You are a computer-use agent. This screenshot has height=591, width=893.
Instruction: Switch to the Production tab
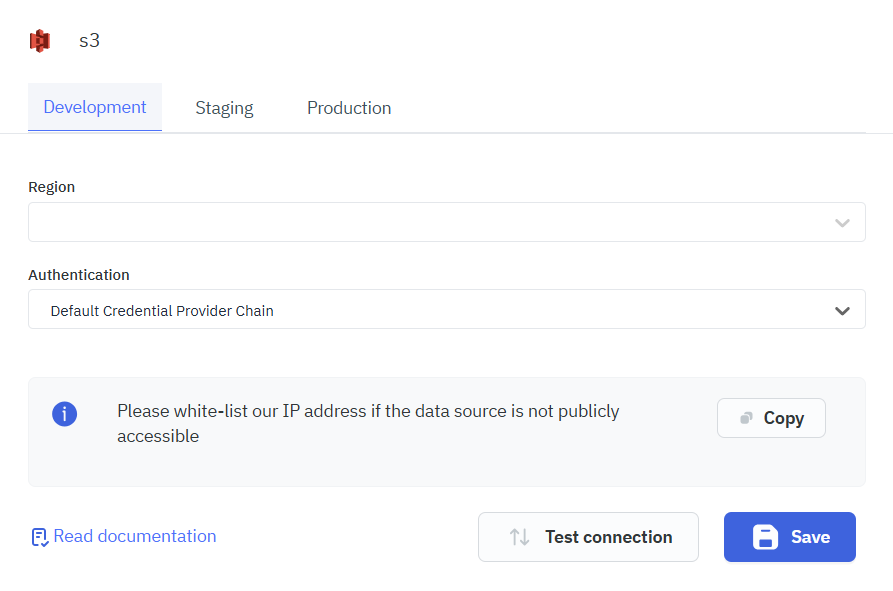(349, 107)
